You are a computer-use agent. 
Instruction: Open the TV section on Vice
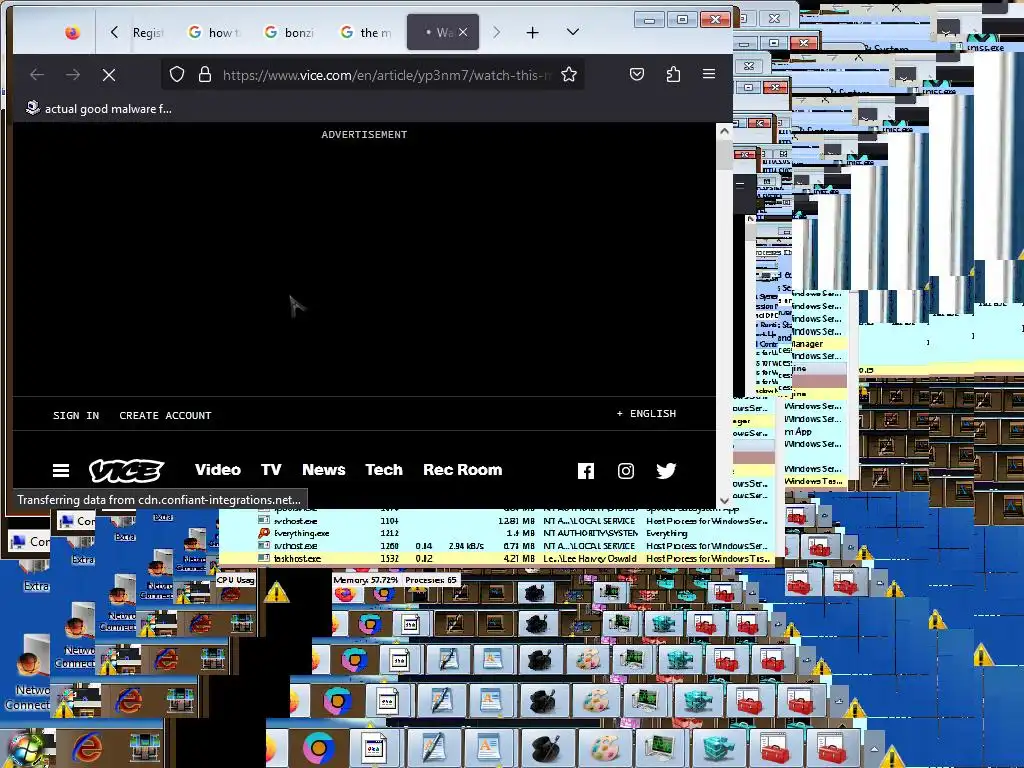click(x=271, y=470)
